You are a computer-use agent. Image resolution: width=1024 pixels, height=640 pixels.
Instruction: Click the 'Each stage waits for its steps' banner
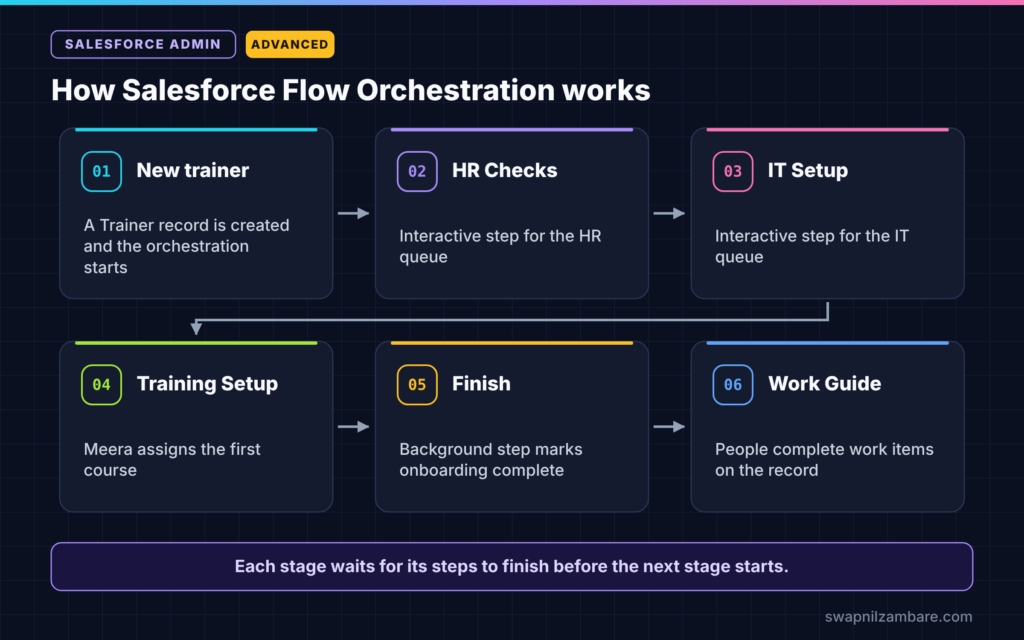pos(512,566)
